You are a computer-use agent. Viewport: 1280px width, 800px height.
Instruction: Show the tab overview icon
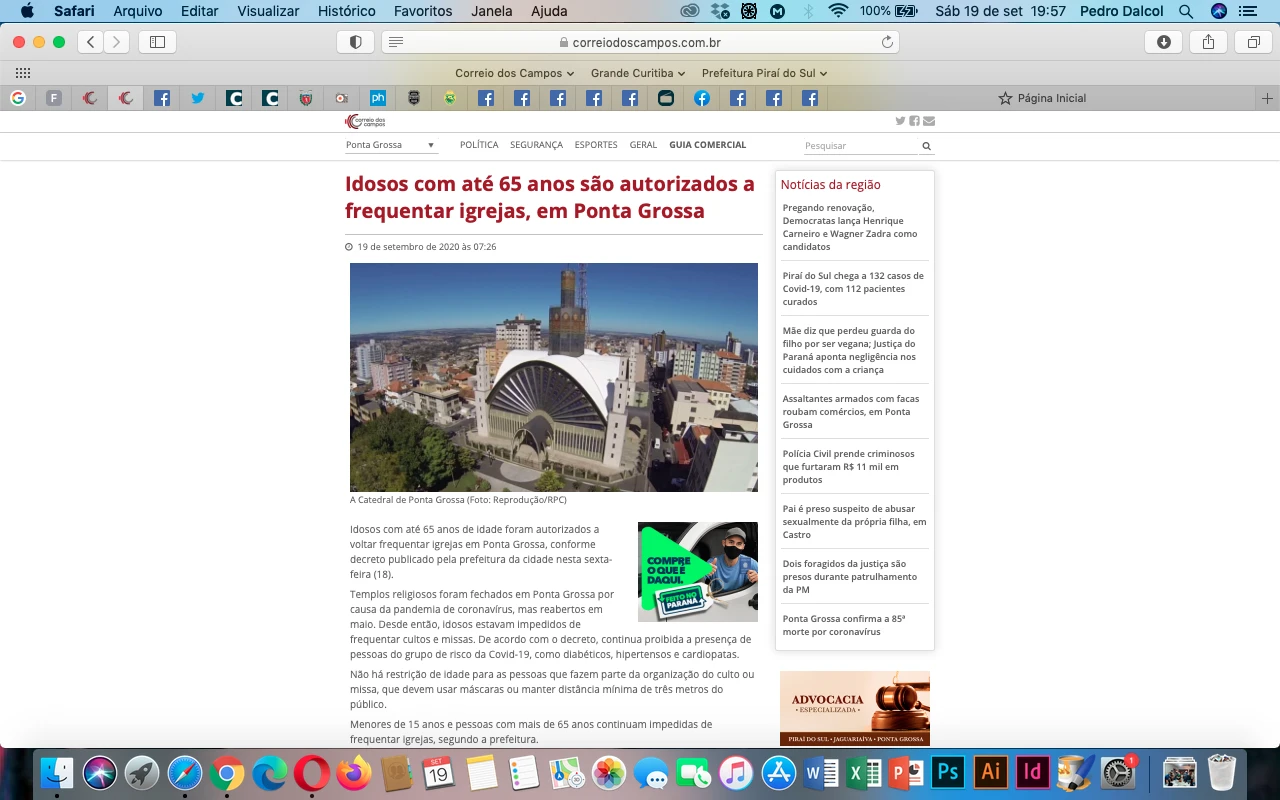point(1253,42)
